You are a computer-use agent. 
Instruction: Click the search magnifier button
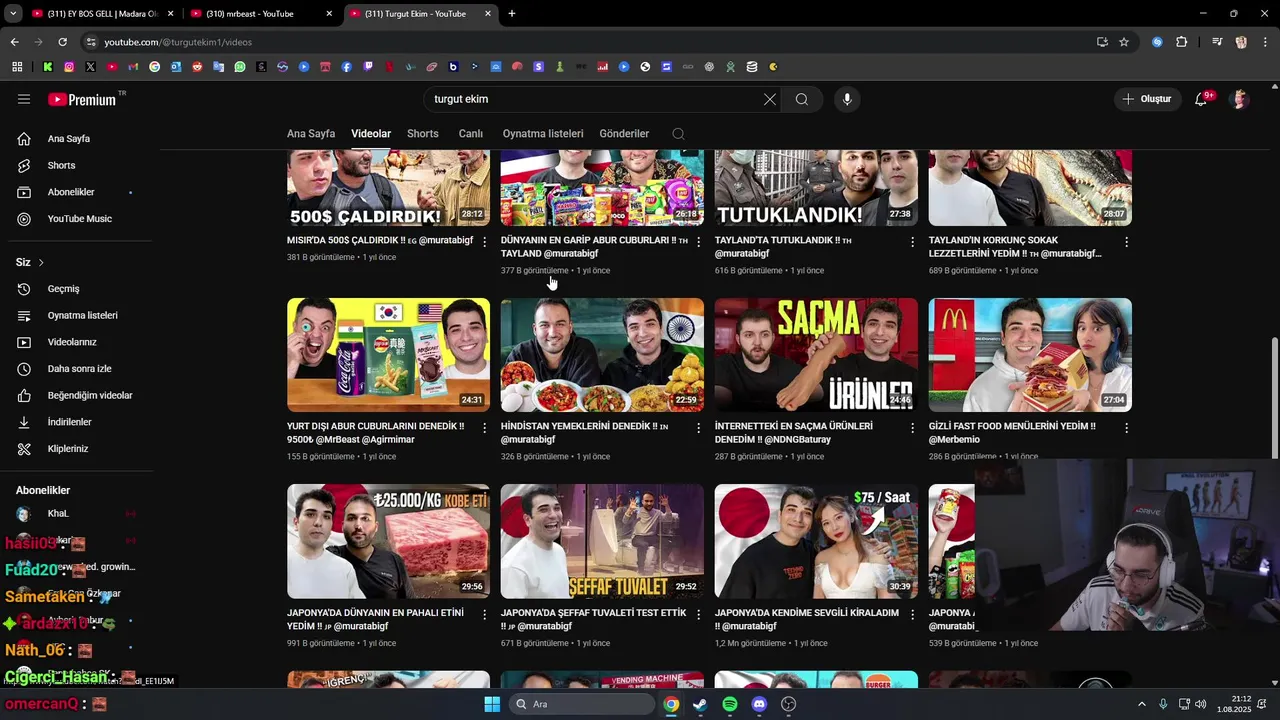tap(802, 99)
